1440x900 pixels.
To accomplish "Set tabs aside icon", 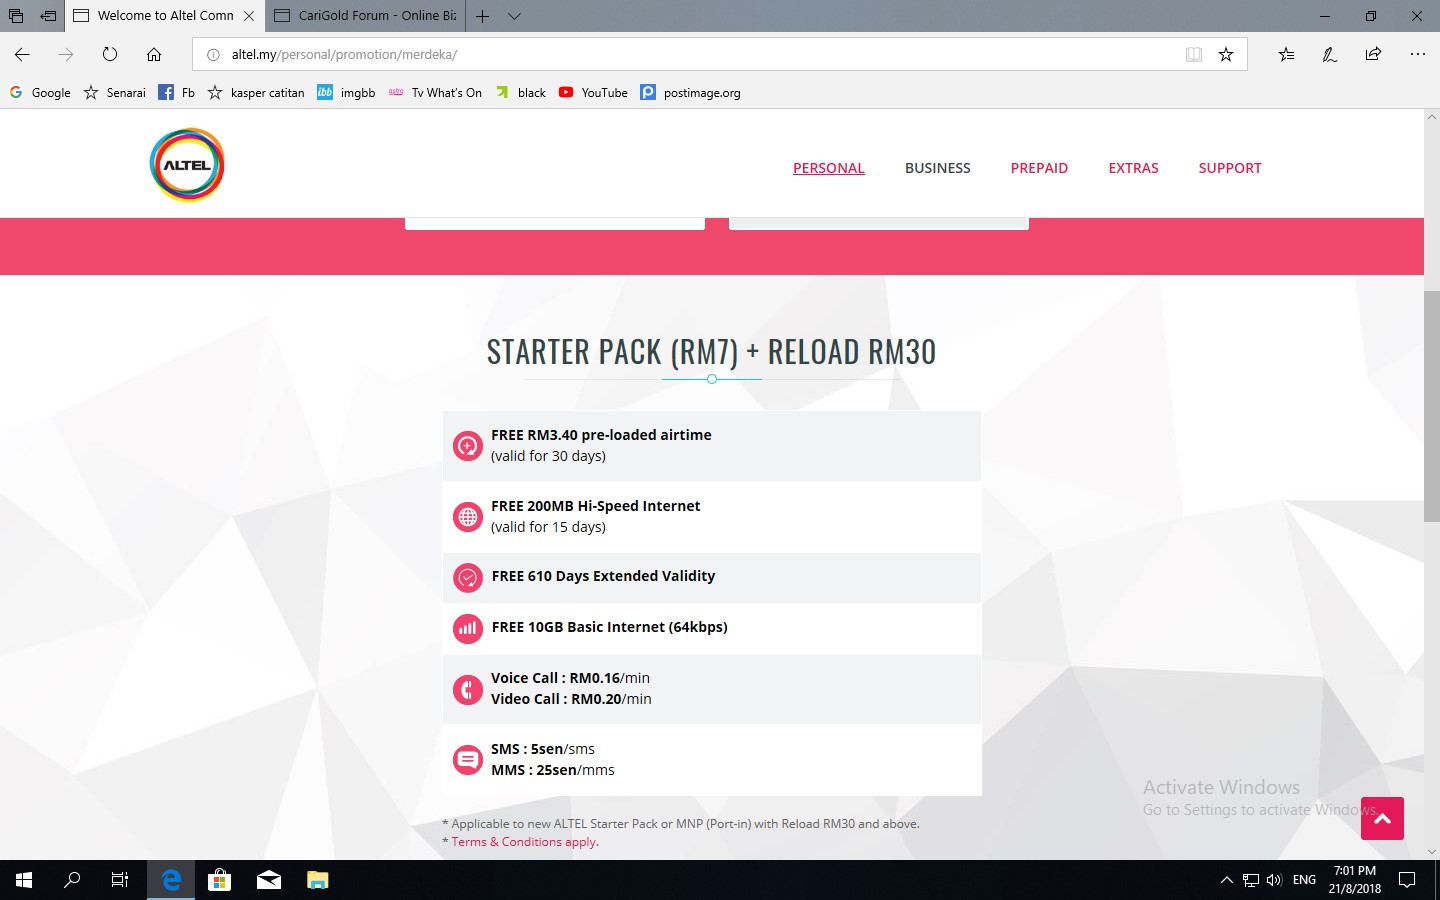I will tap(47, 16).
